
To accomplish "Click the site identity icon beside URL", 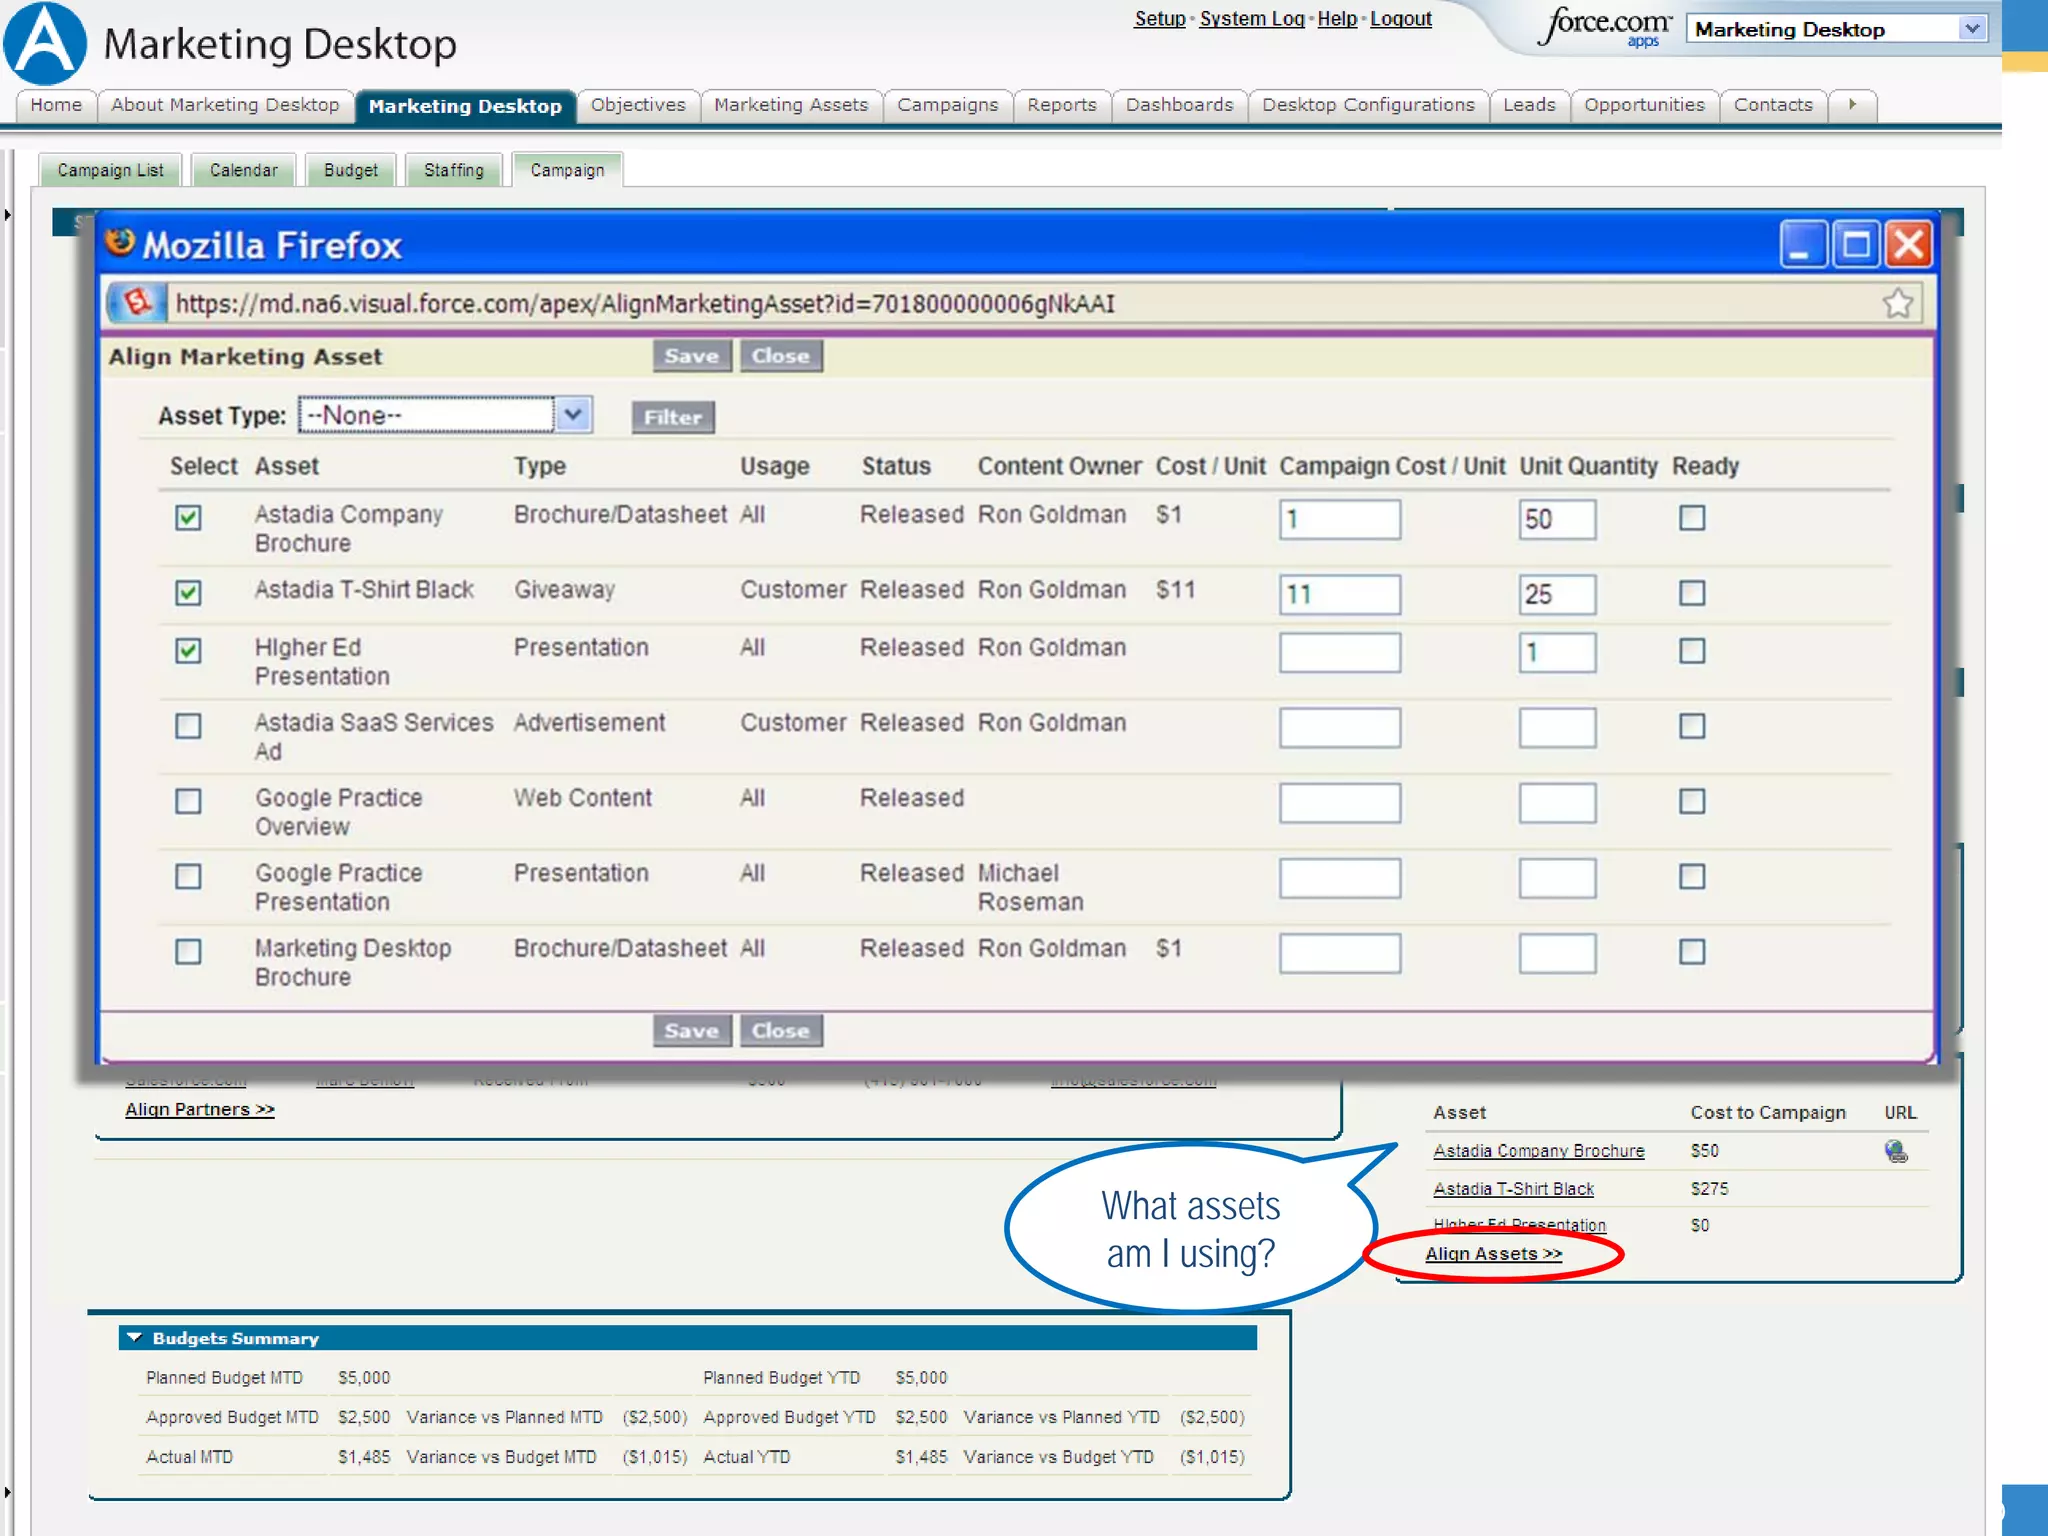I will [137, 303].
